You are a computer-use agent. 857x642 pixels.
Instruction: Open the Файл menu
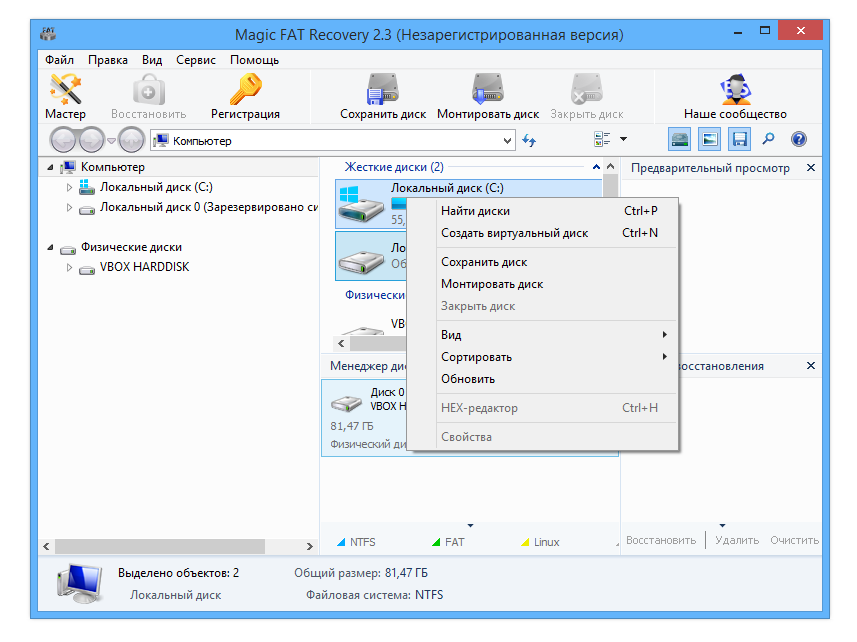point(59,60)
